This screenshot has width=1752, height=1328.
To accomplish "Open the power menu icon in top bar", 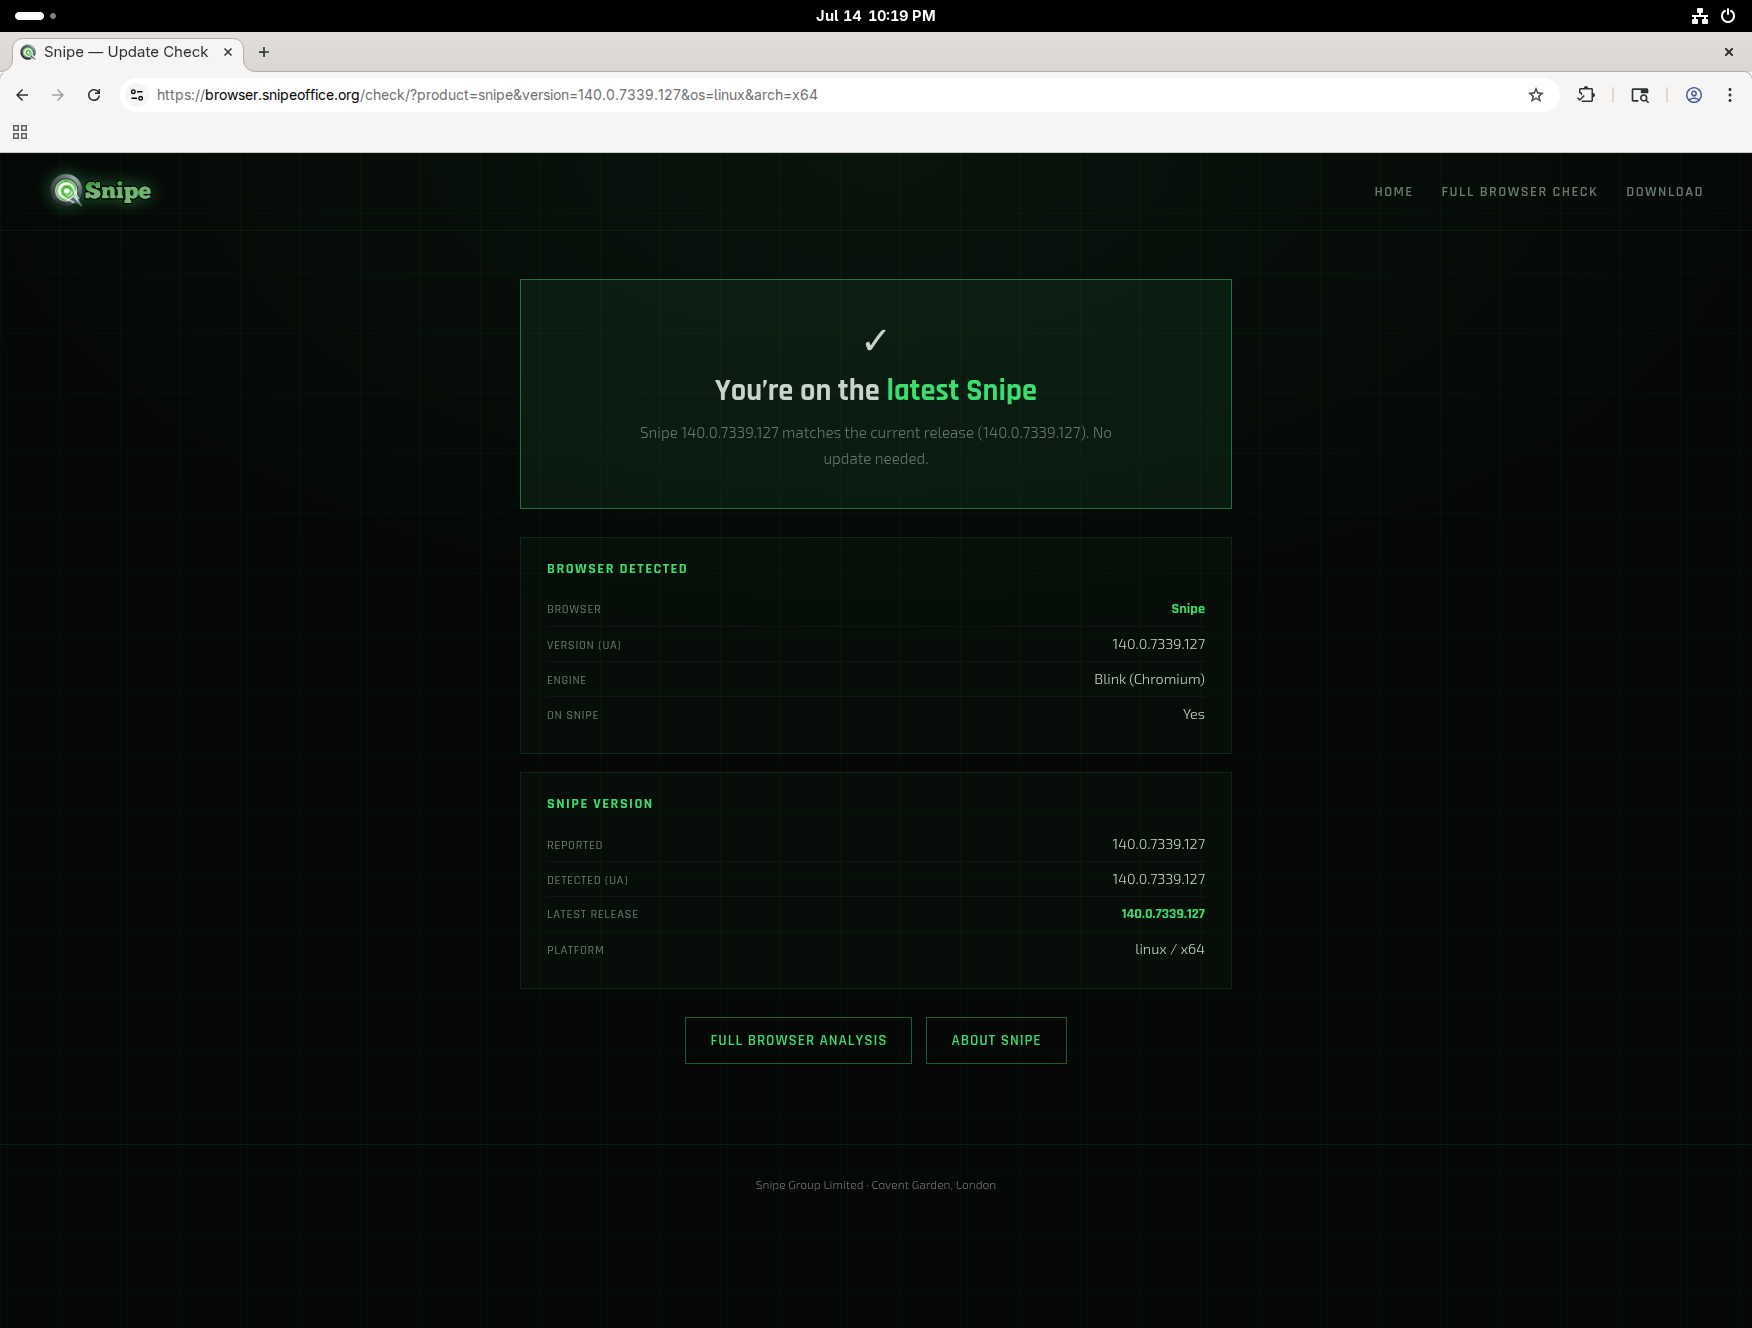I will pyautogui.click(x=1728, y=16).
